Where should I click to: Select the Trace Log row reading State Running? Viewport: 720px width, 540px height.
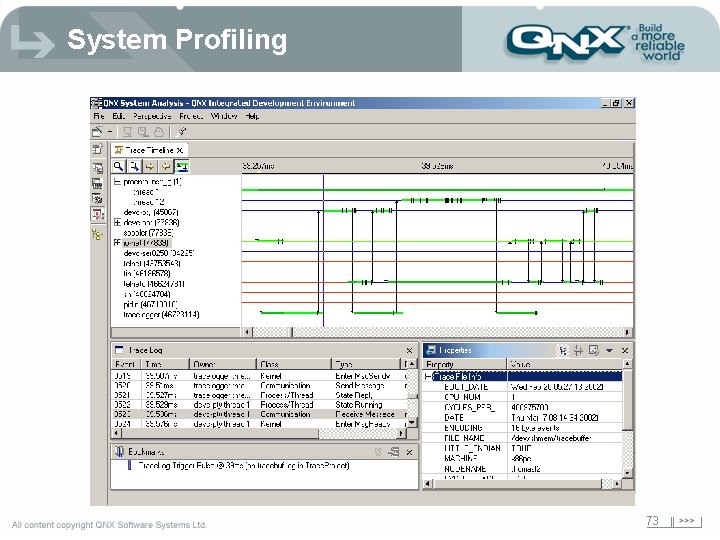[x=259, y=405]
